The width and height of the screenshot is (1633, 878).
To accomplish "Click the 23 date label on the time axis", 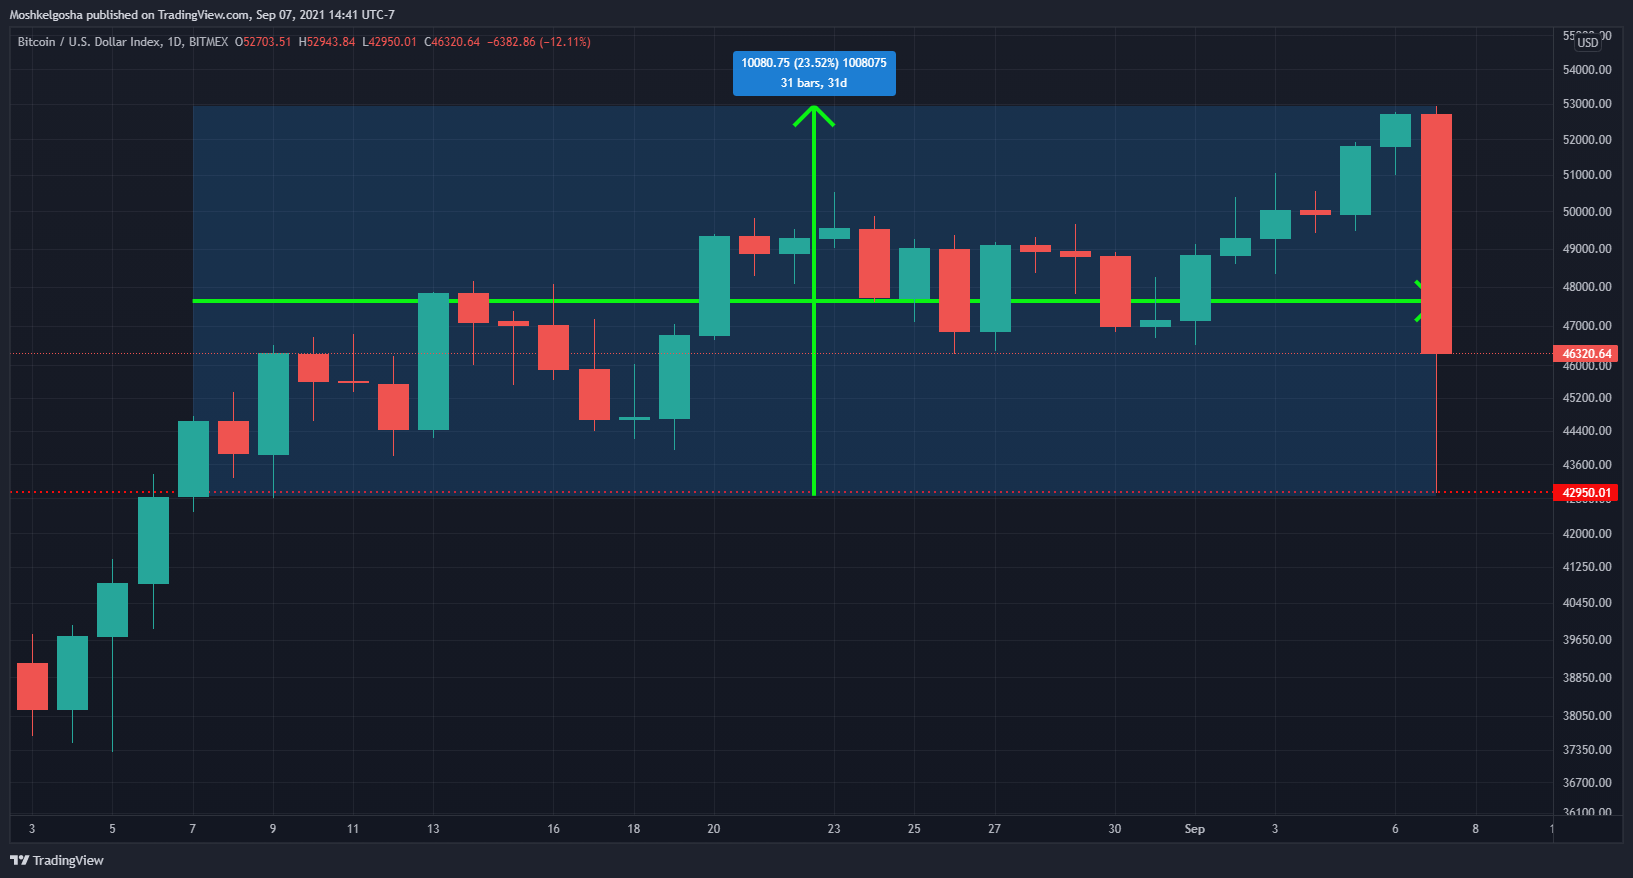I will [834, 829].
